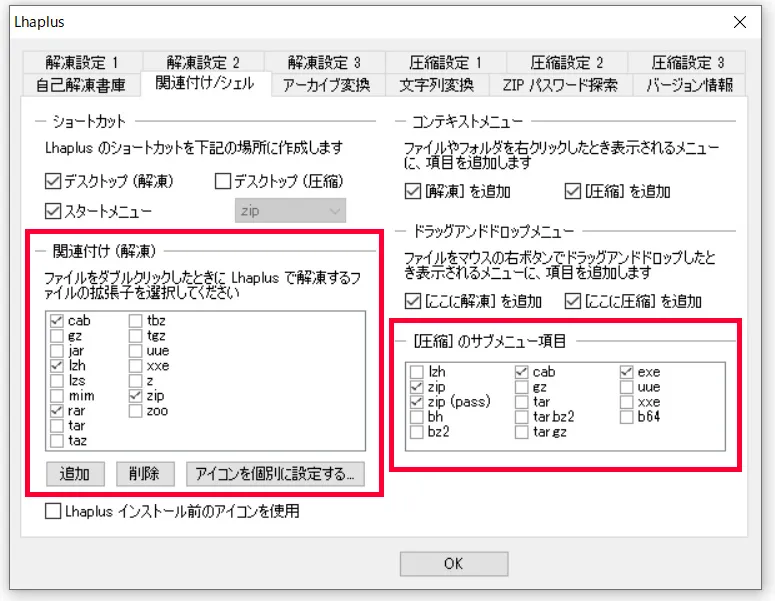
Task: Check b64 compression submenu item
Action: point(626,417)
